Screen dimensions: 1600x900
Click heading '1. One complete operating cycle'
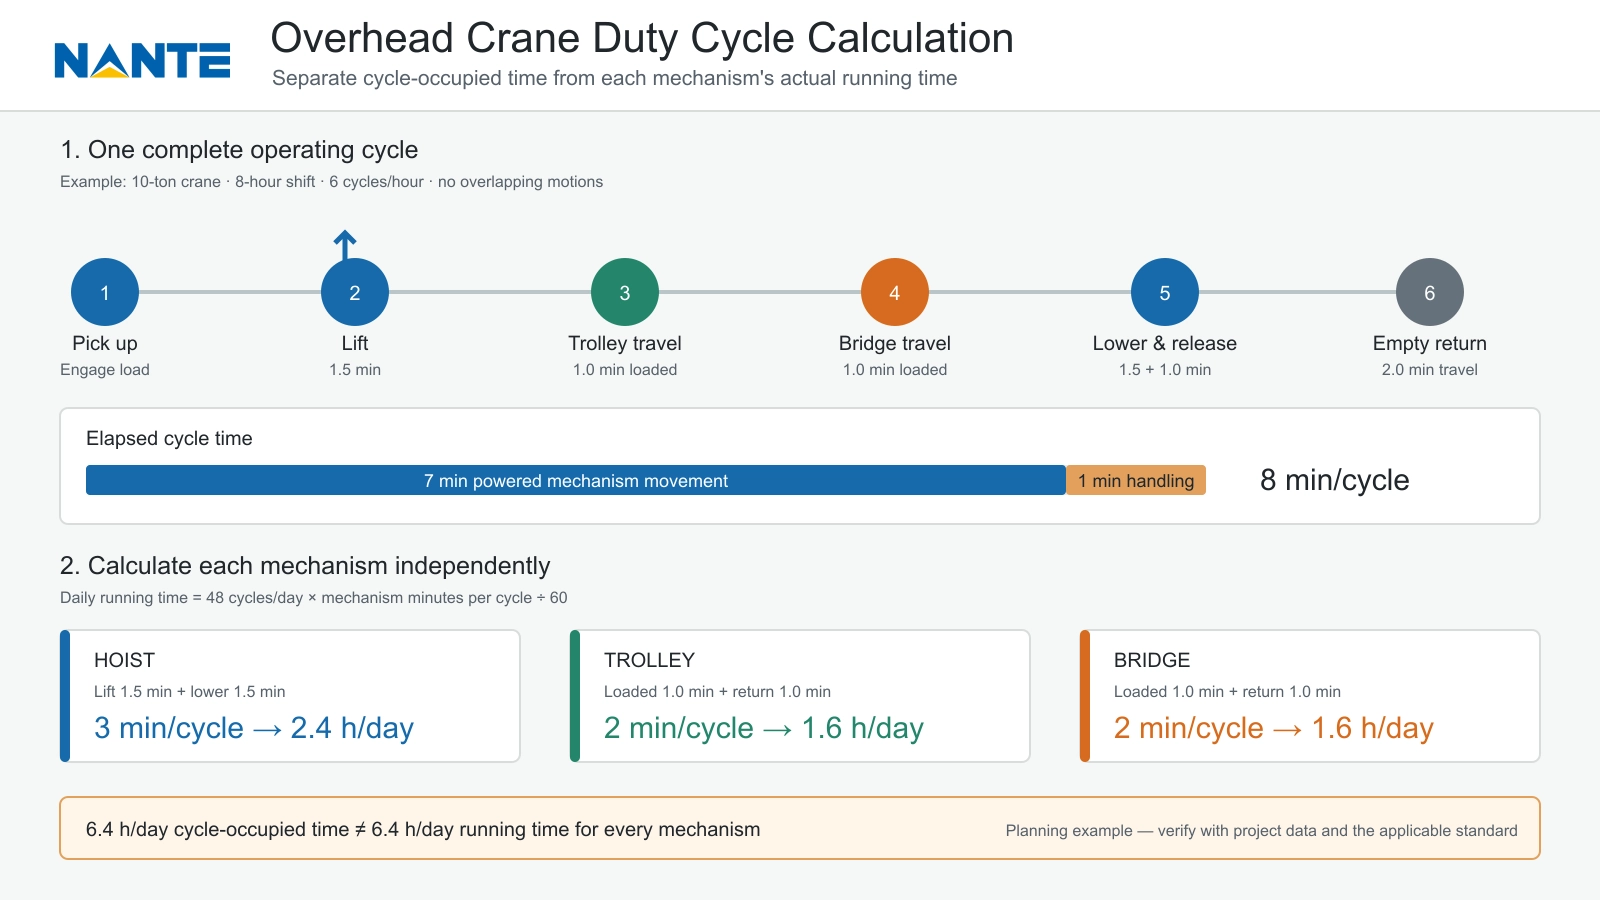click(x=239, y=150)
